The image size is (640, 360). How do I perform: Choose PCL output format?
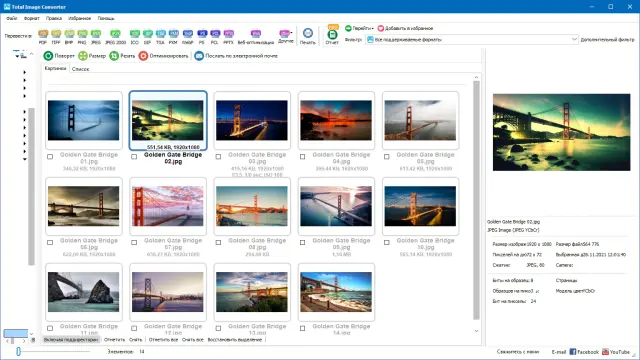[x=215, y=36]
